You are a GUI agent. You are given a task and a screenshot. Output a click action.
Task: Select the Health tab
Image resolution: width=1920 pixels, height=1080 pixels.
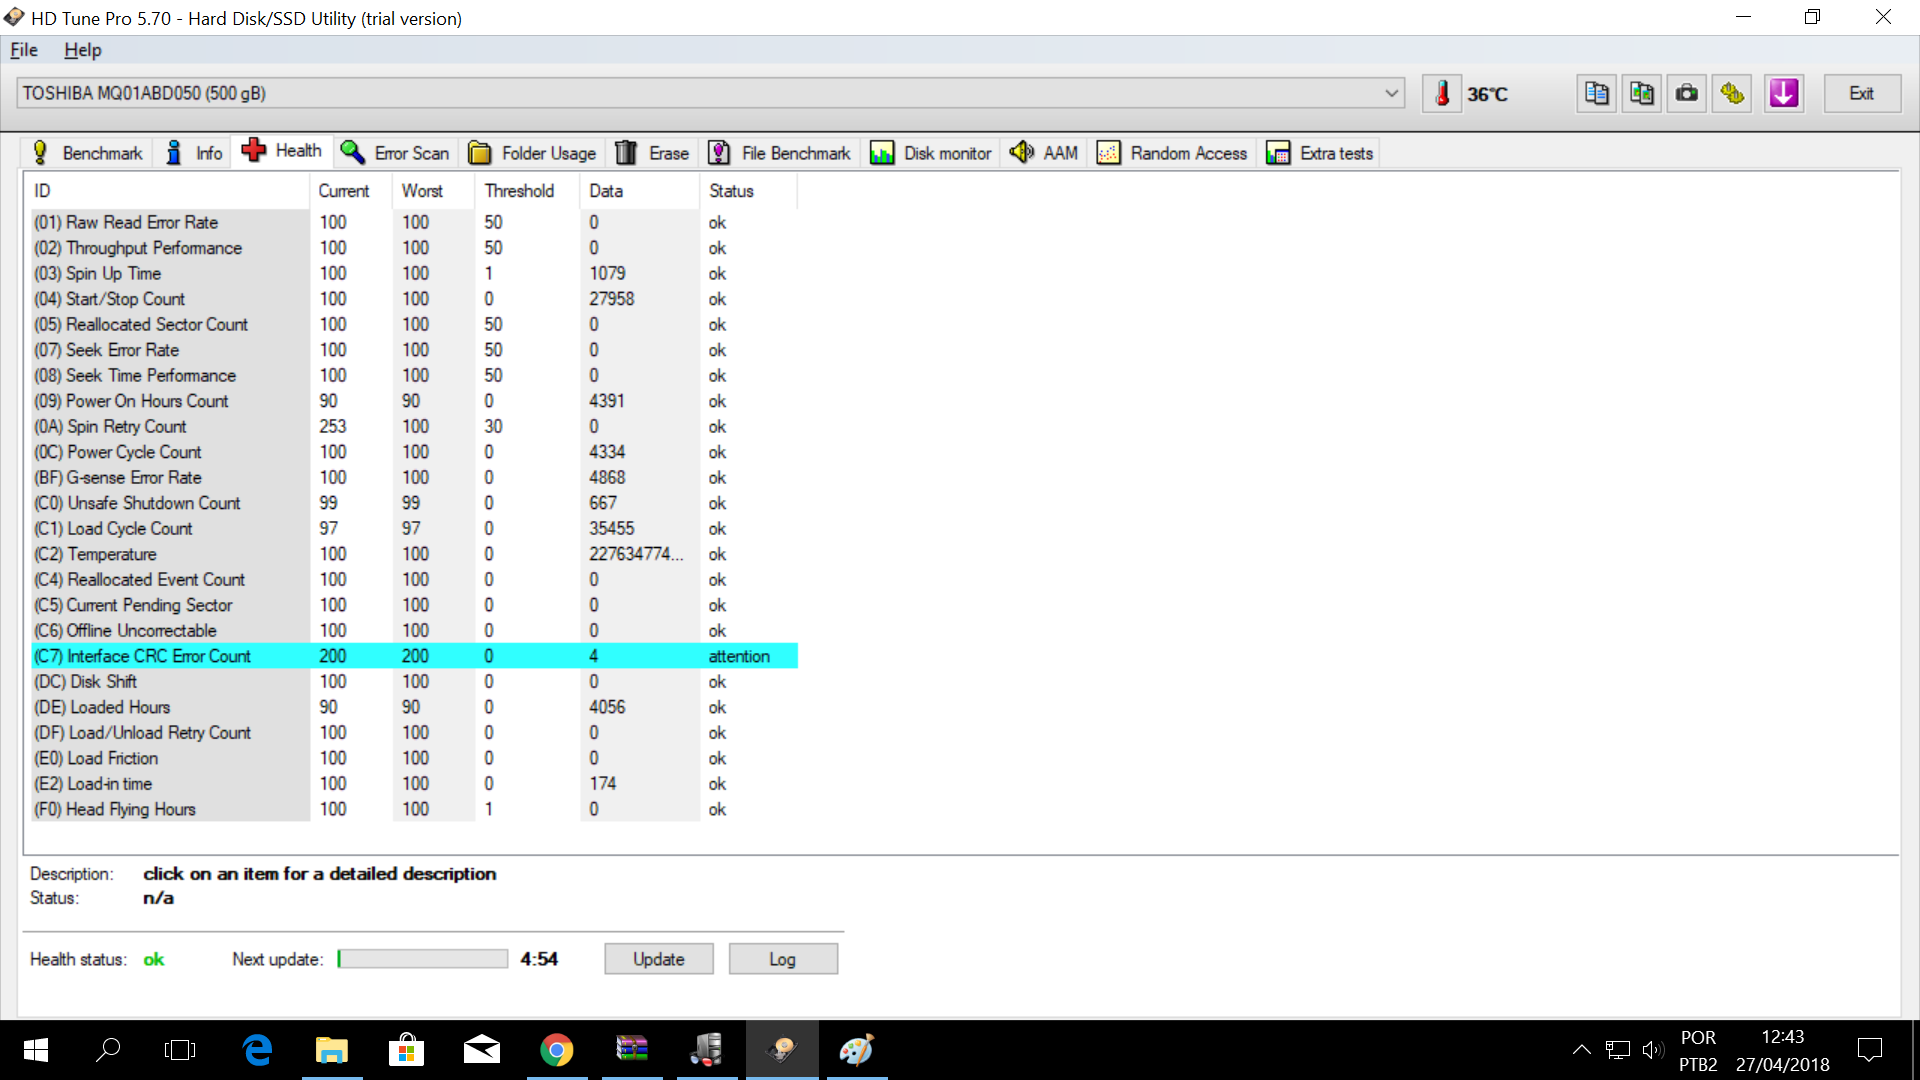[282, 151]
